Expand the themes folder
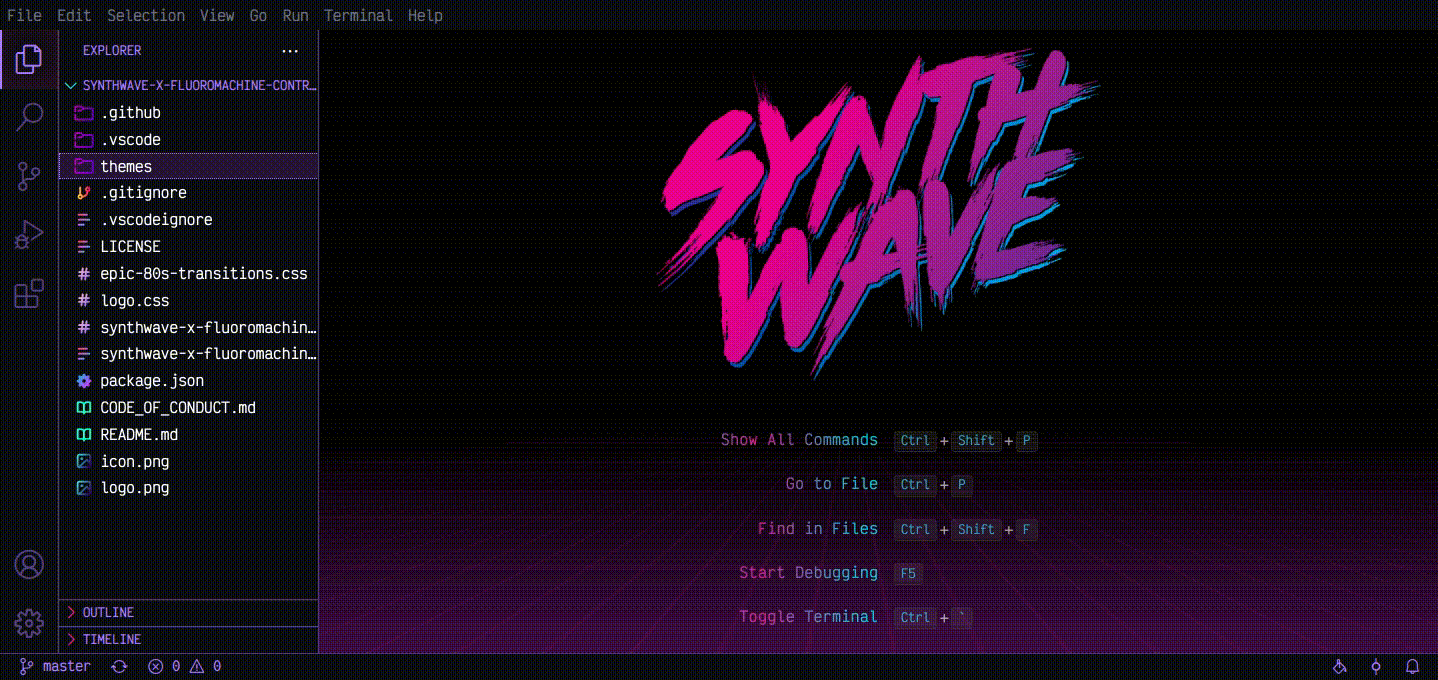The height and width of the screenshot is (680, 1438). (189, 166)
